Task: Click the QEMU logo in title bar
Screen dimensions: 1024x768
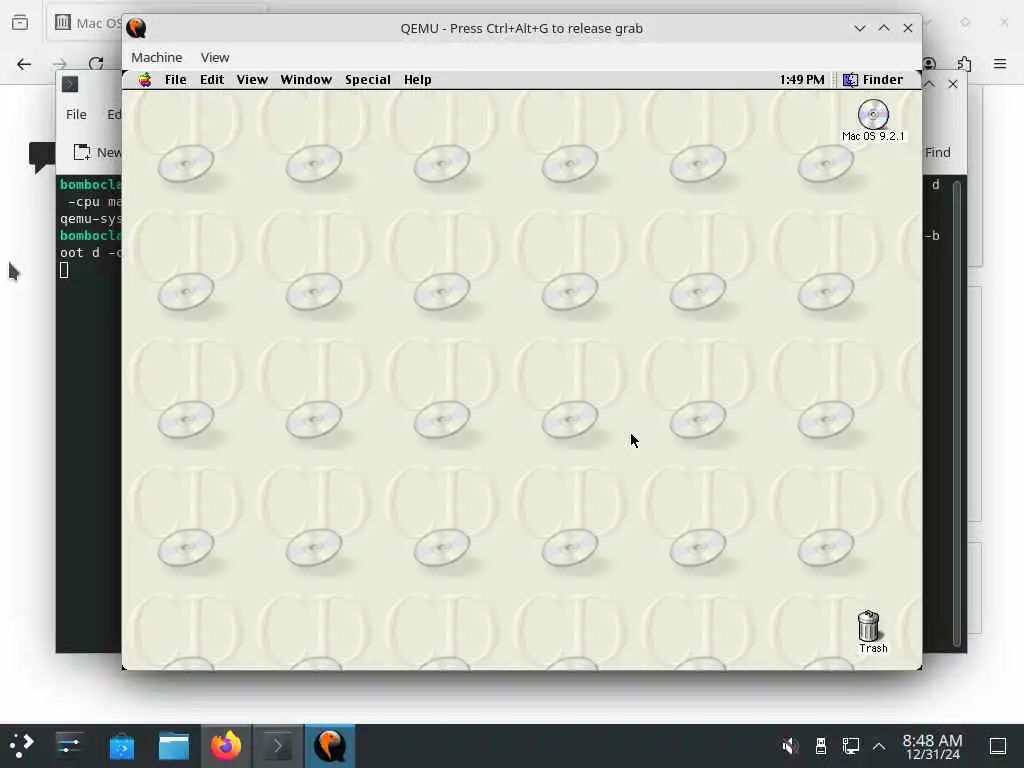Action: (x=136, y=28)
